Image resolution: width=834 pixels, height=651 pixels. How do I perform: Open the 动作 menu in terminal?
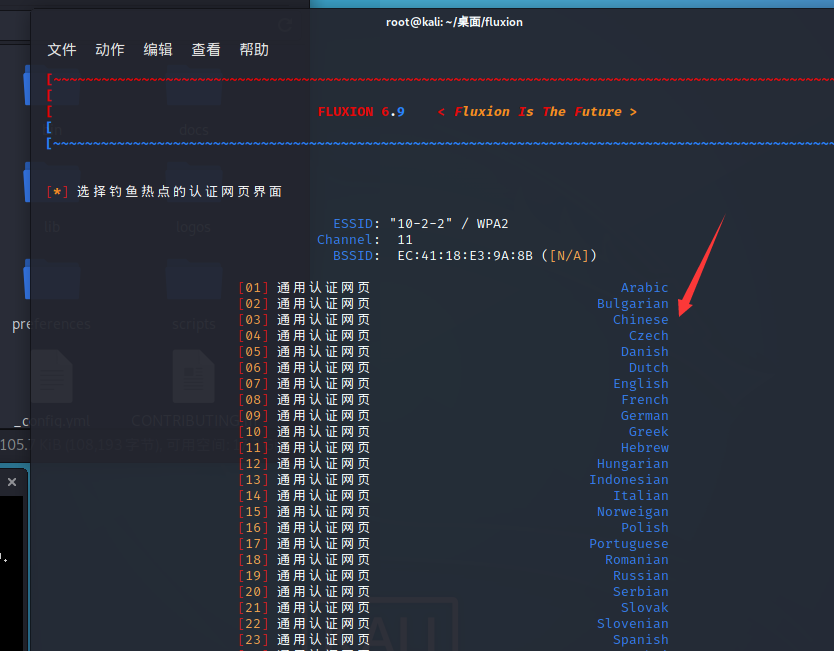110,49
